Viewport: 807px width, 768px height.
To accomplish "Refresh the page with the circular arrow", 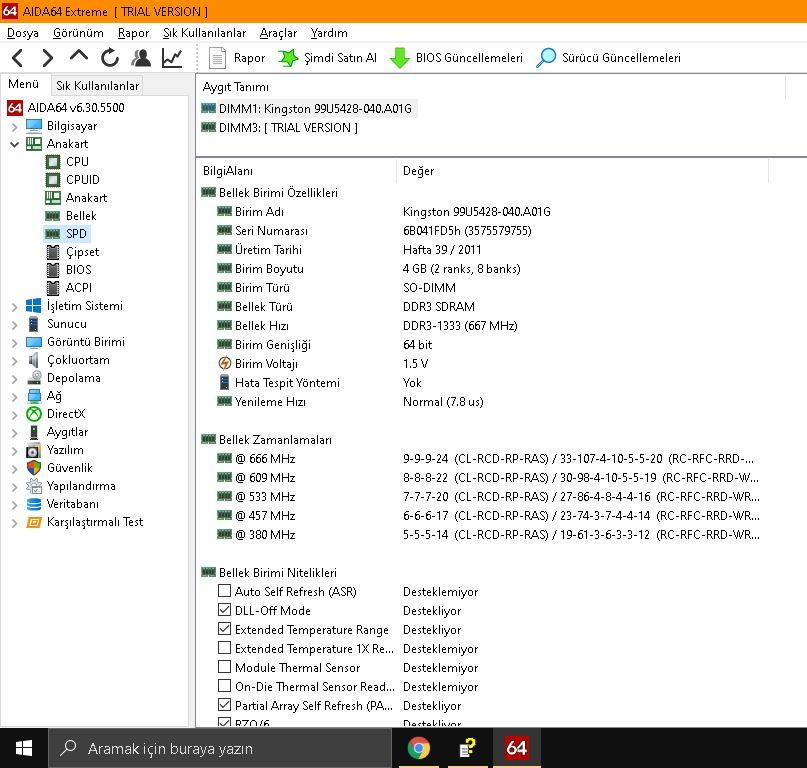I will coord(110,58).
